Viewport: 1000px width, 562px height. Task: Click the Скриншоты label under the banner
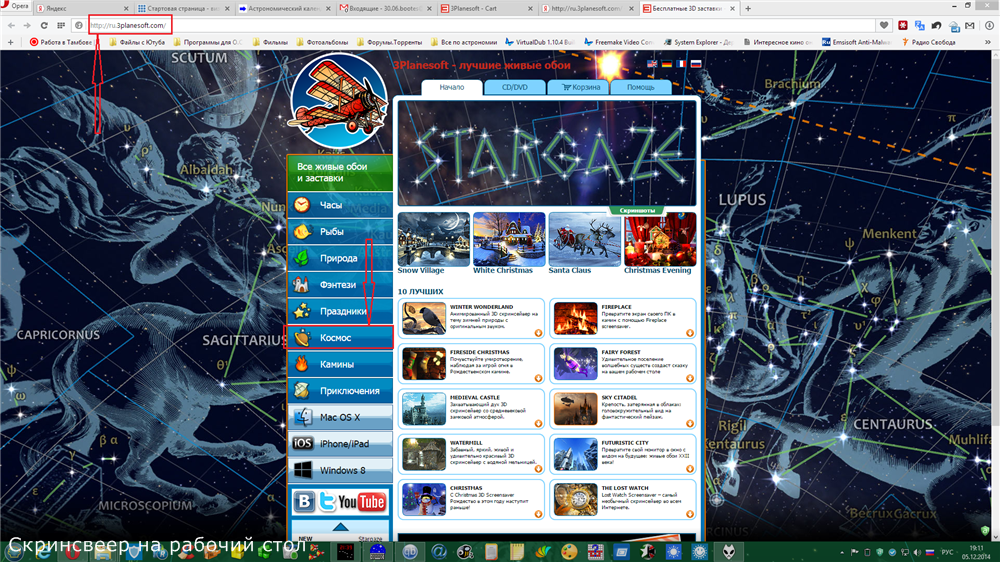click(637, 210)
